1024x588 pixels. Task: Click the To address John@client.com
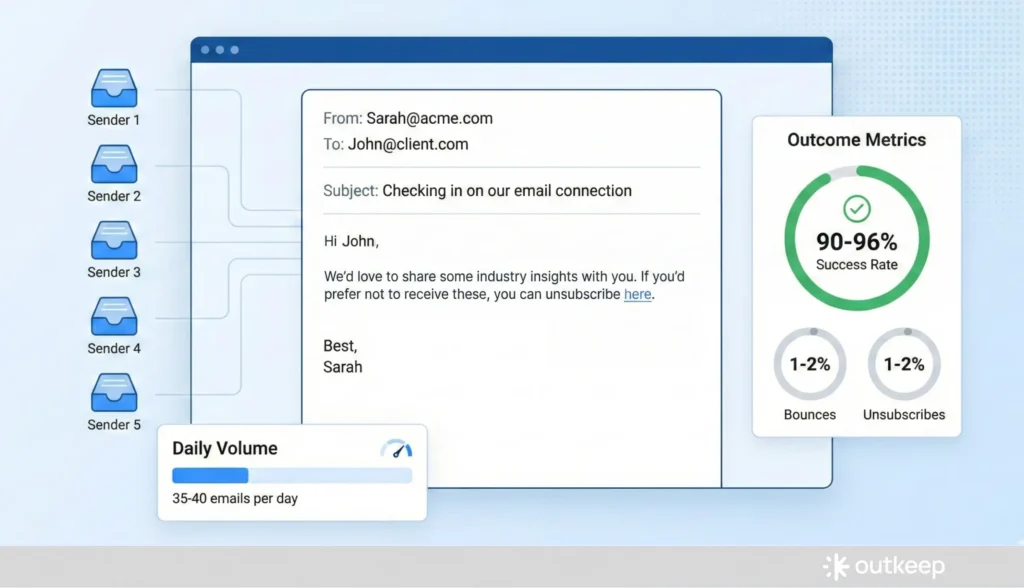pos(408,144)
